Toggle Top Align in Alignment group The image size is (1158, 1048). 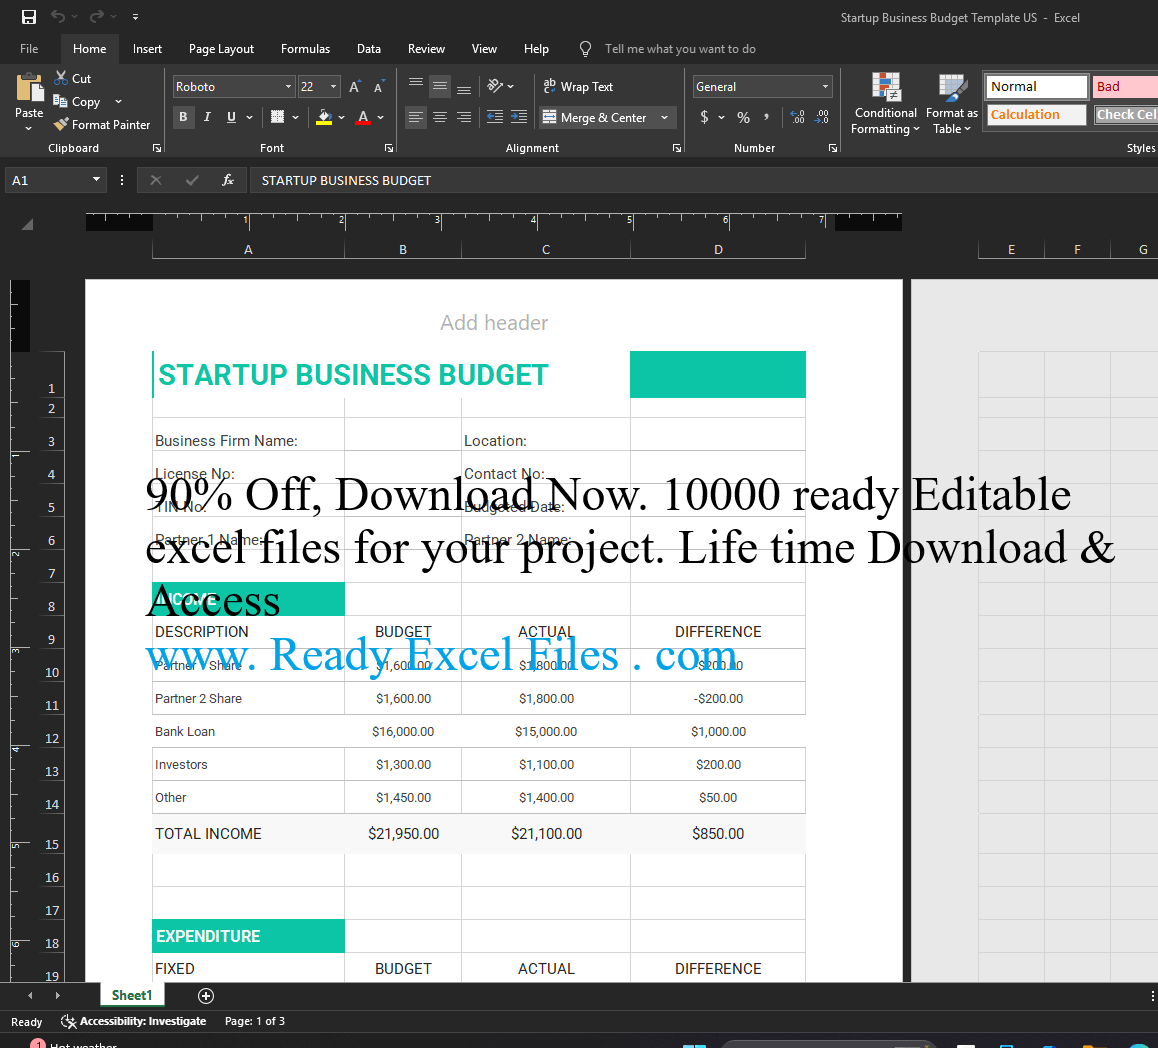[416, 85]
